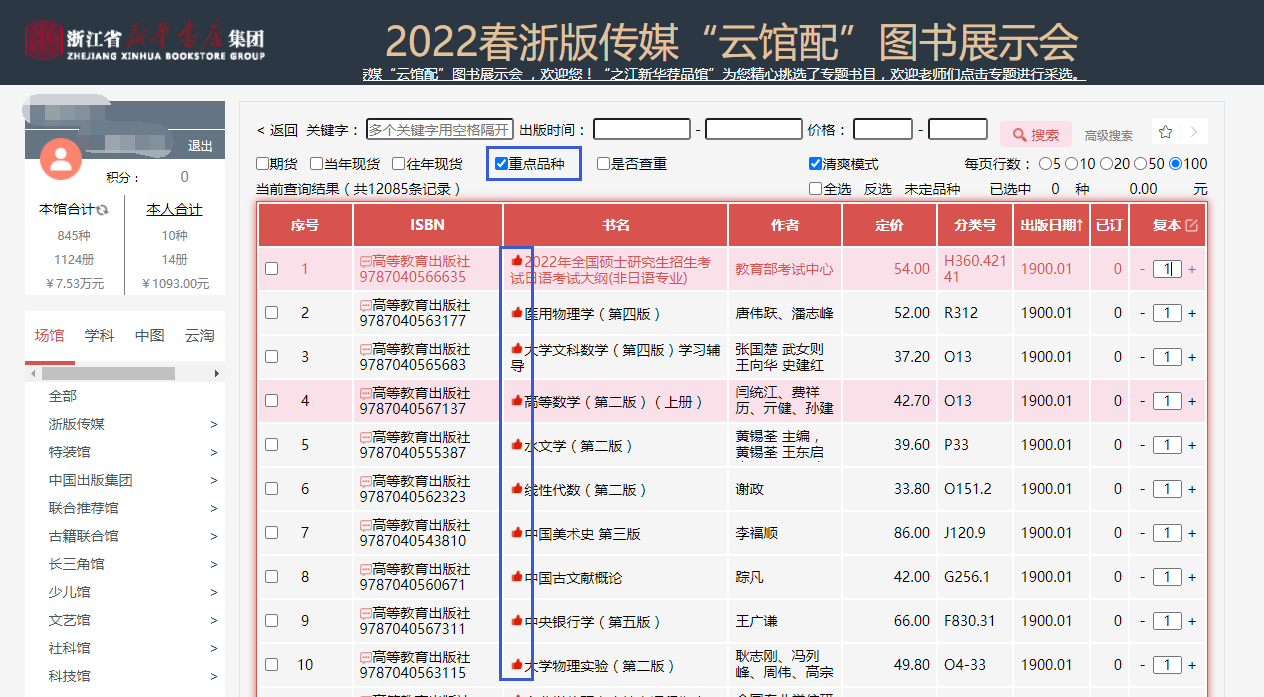Image resolution: width=1264 pixels, height=697 pixels.
Task: Tick the checkbox for row 6
Action: click(x=271, y=489)
